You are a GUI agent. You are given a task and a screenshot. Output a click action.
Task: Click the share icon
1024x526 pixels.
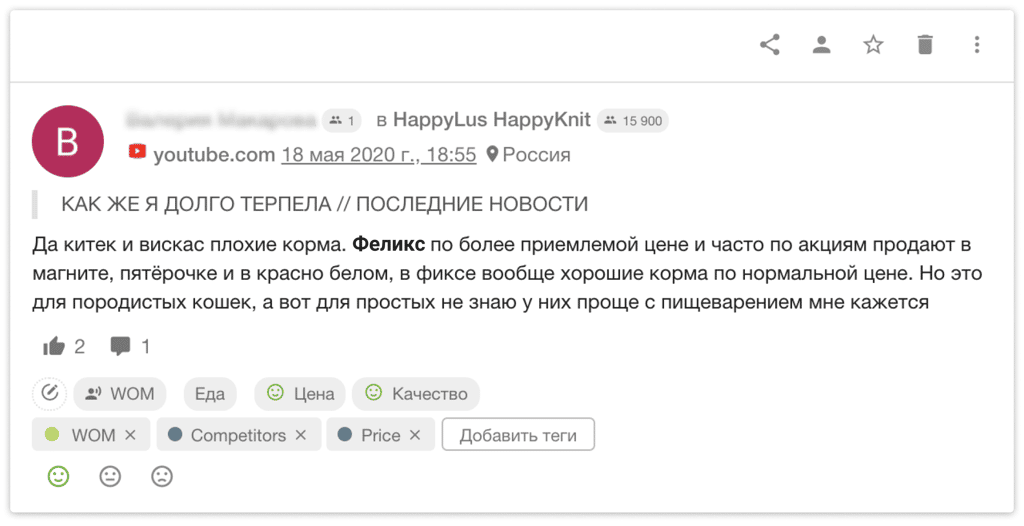[770, 44]
